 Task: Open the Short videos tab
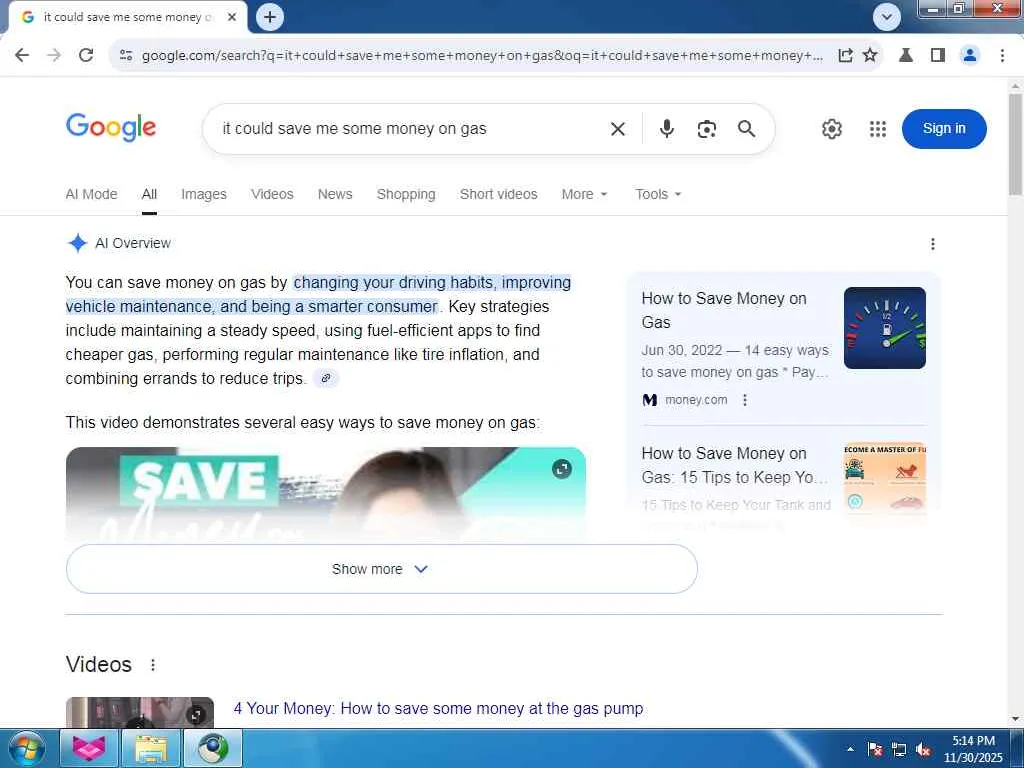(x=498, y=195)
